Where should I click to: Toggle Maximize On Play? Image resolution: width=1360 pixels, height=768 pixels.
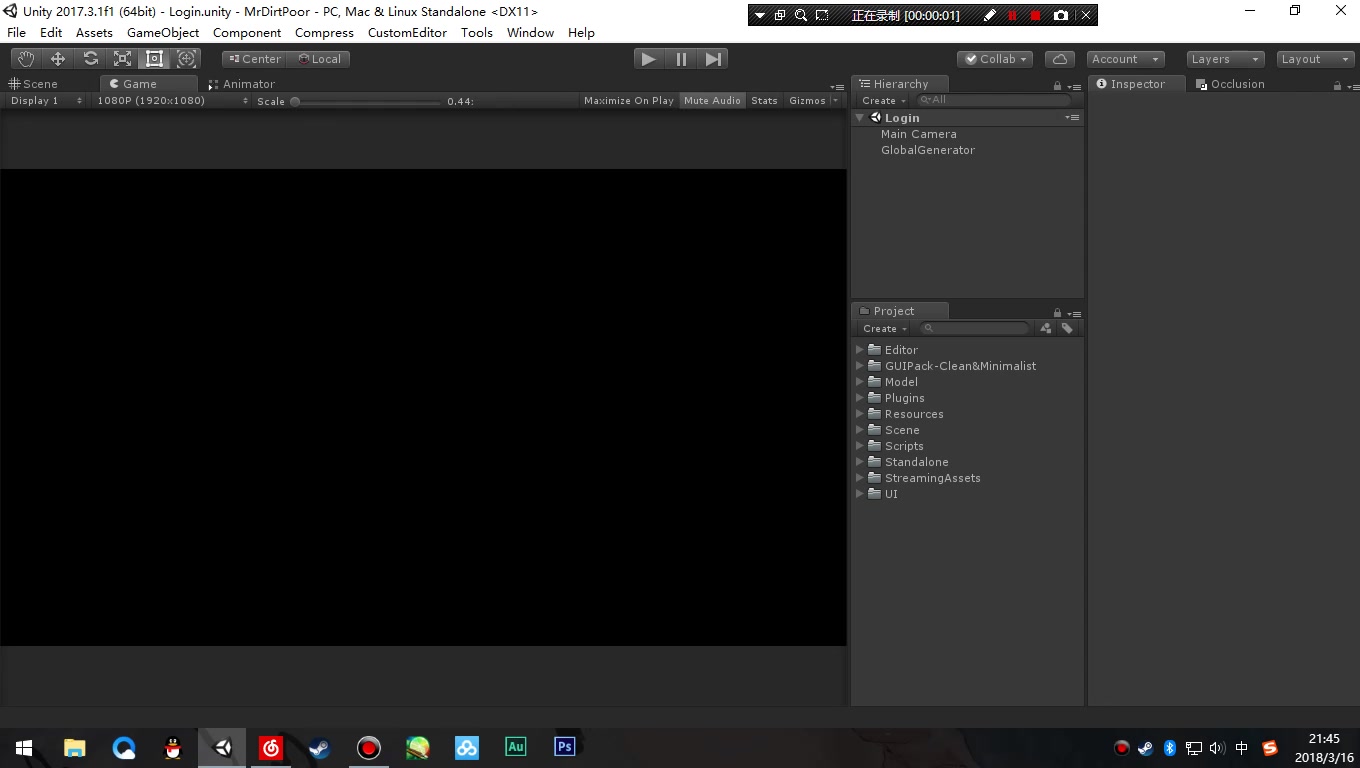pyautogui.click(x=628, y=101)
